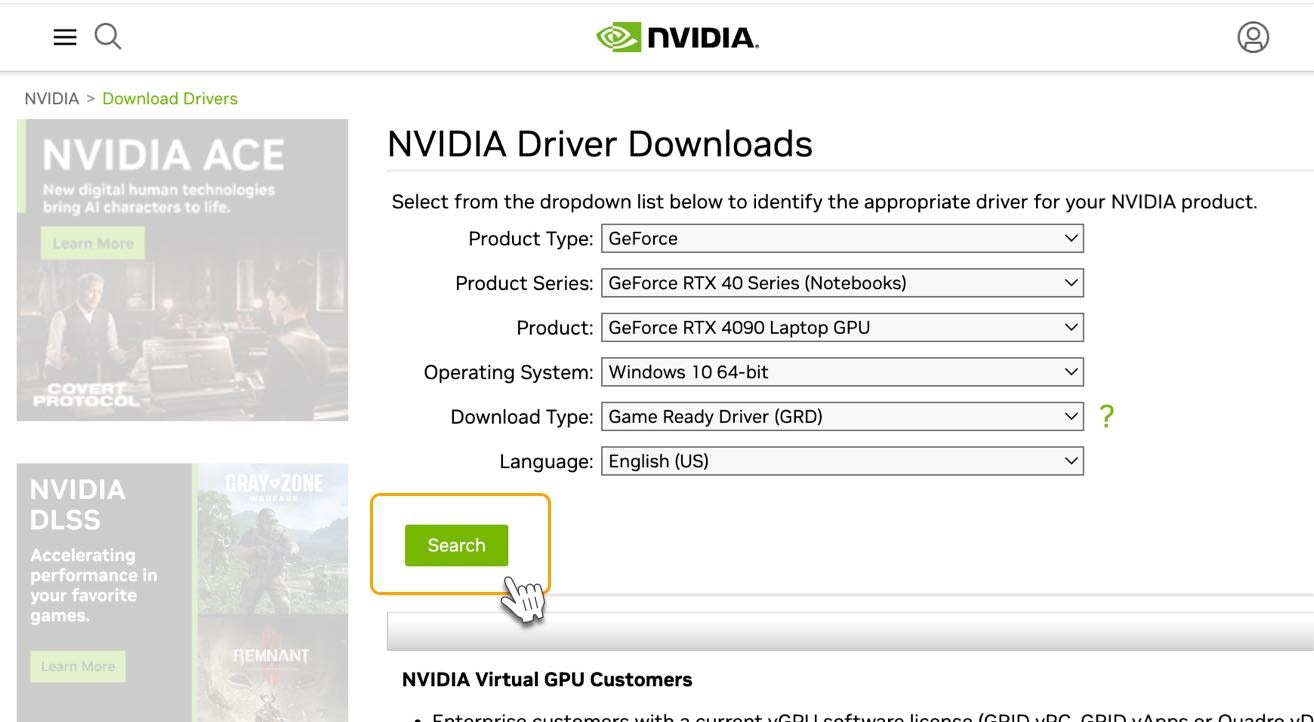
Task: Click the NVIDIA breadcrumb link
Action: (x=52, y=98)
